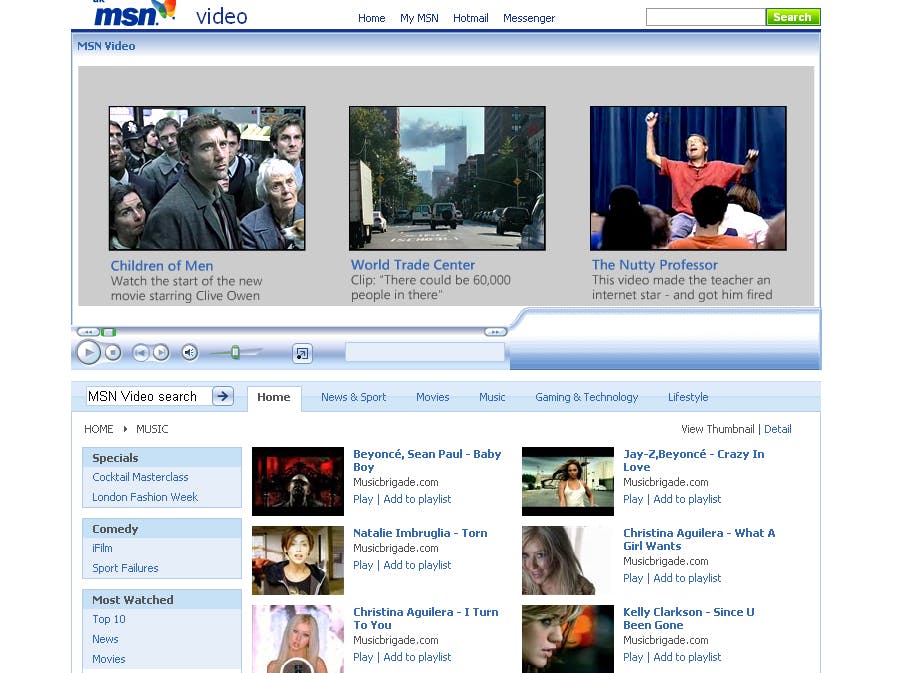Open the World Trade Center title link
Viewport: 897px width, 673px height.
[x=413, y=265]
